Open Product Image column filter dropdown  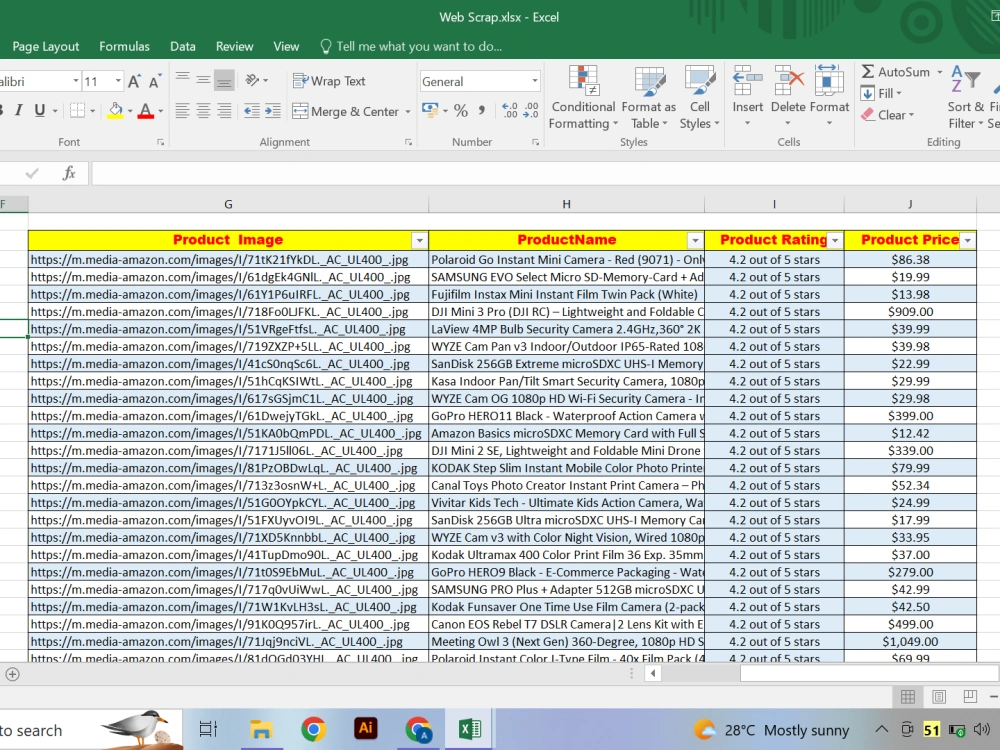[419, 240]
